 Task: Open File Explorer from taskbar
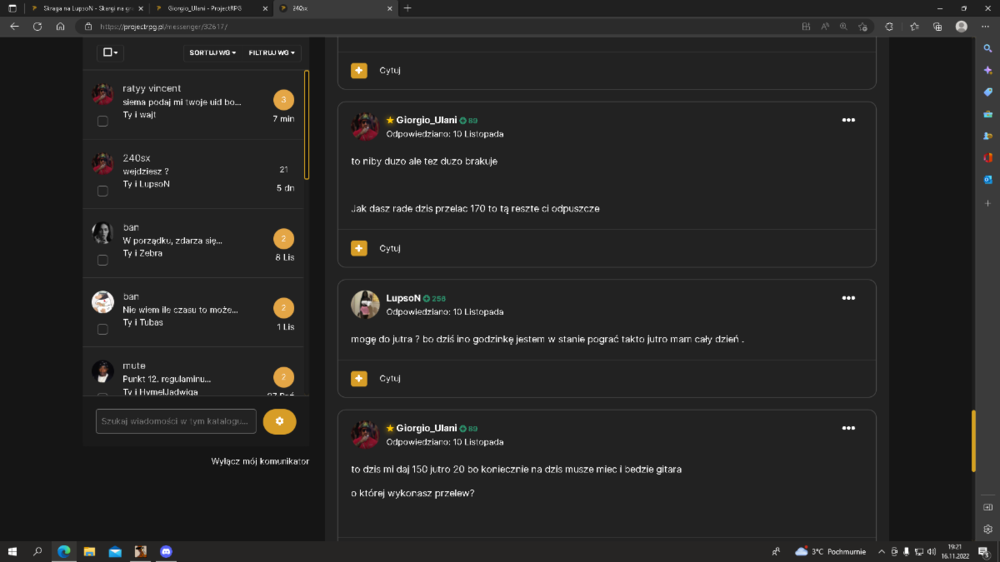pos(89,551)
